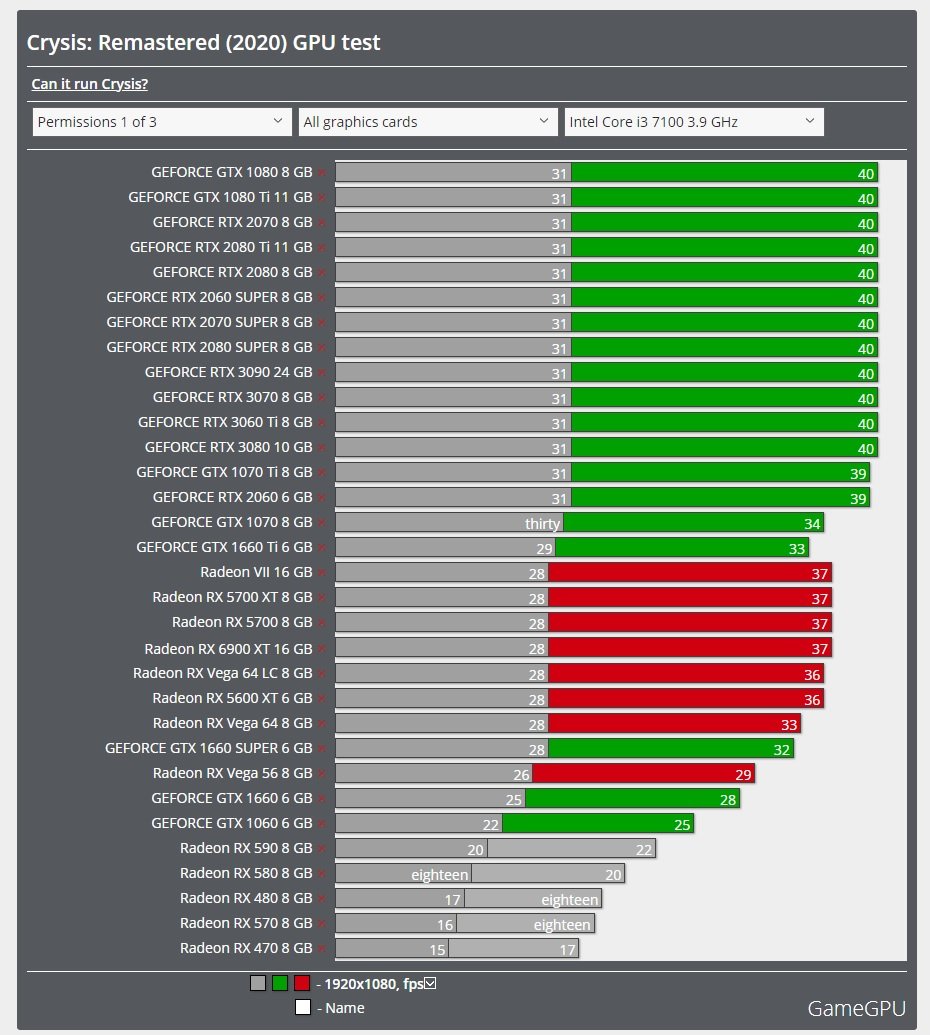Viewport: 930px width, 1035px height.
Task: Remove GEFORCE RTX 3090 24 GB with red x
Action: [x=321, y=373]
